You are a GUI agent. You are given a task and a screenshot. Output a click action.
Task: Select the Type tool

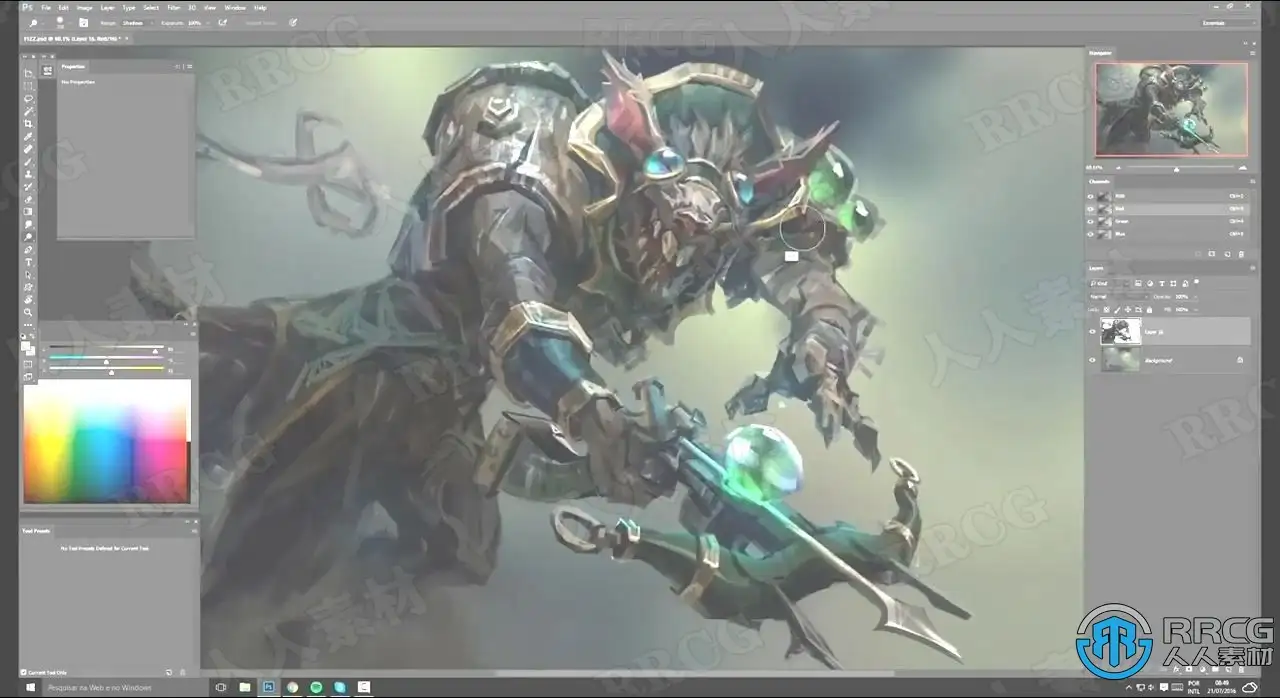[x=28, y=262]
